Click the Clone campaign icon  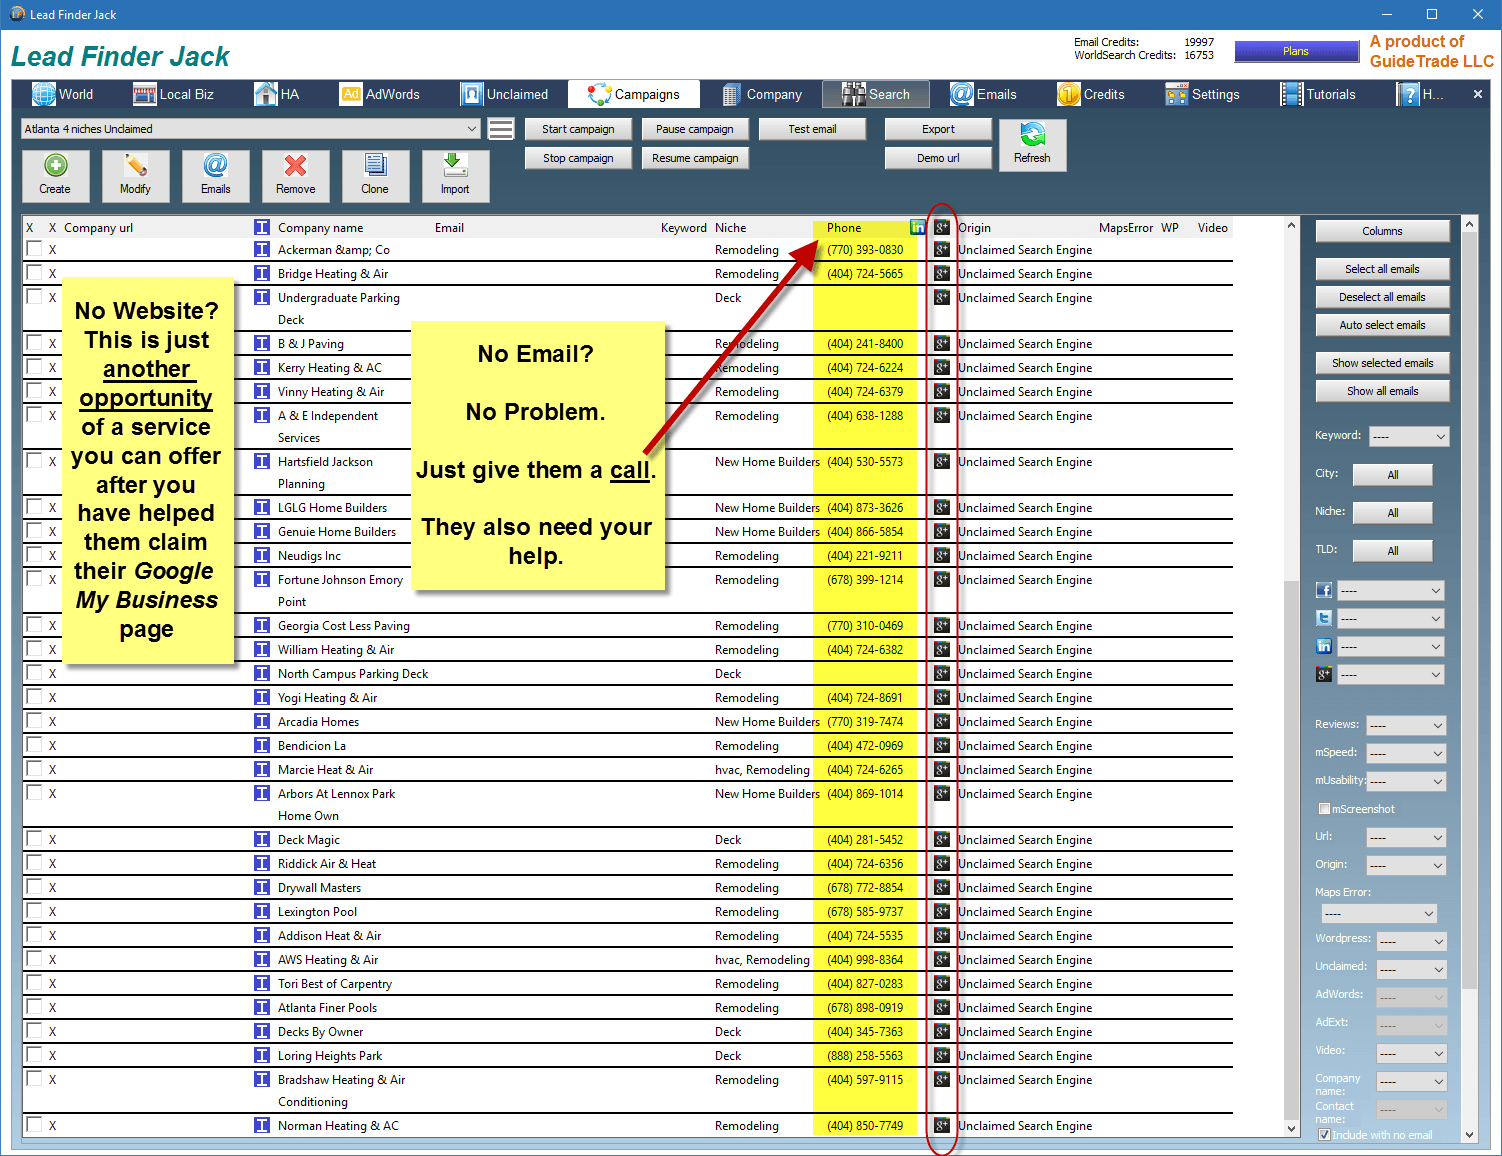click(x=375, y=175)
